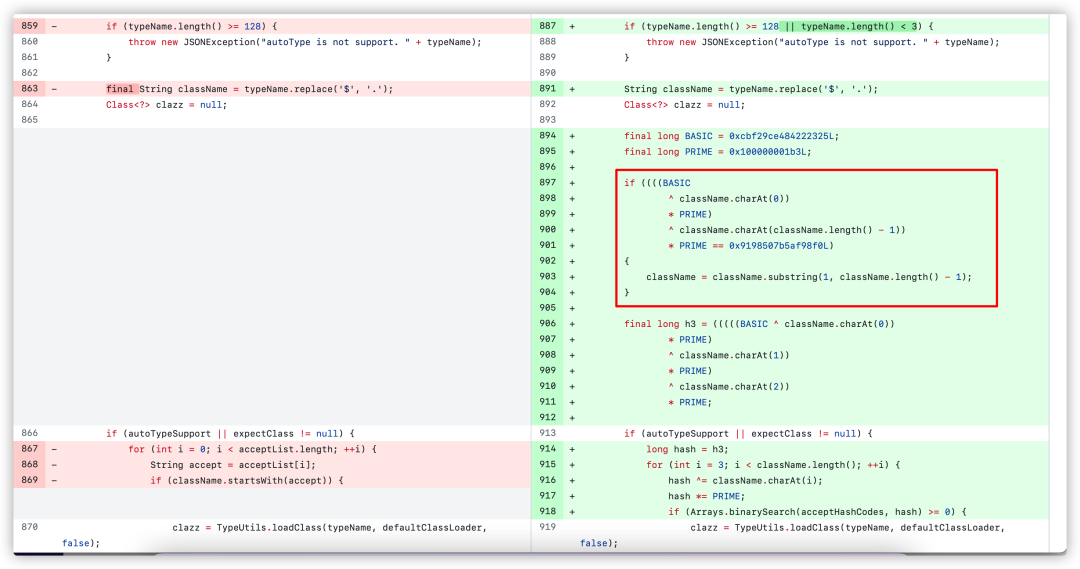Click line number 918 beside the Arrays.binarySearch line
Viewport: 1080px width, 569px height.
tap(548, 512)
